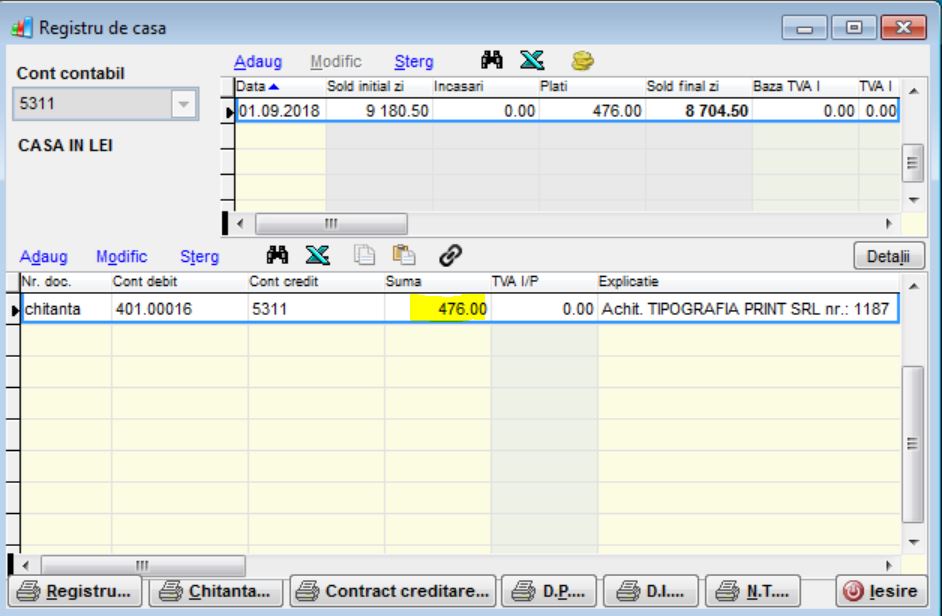Click upper grid scroll up arrow
This screenshot has width=942, height=616.
click(x=913, y=91)
